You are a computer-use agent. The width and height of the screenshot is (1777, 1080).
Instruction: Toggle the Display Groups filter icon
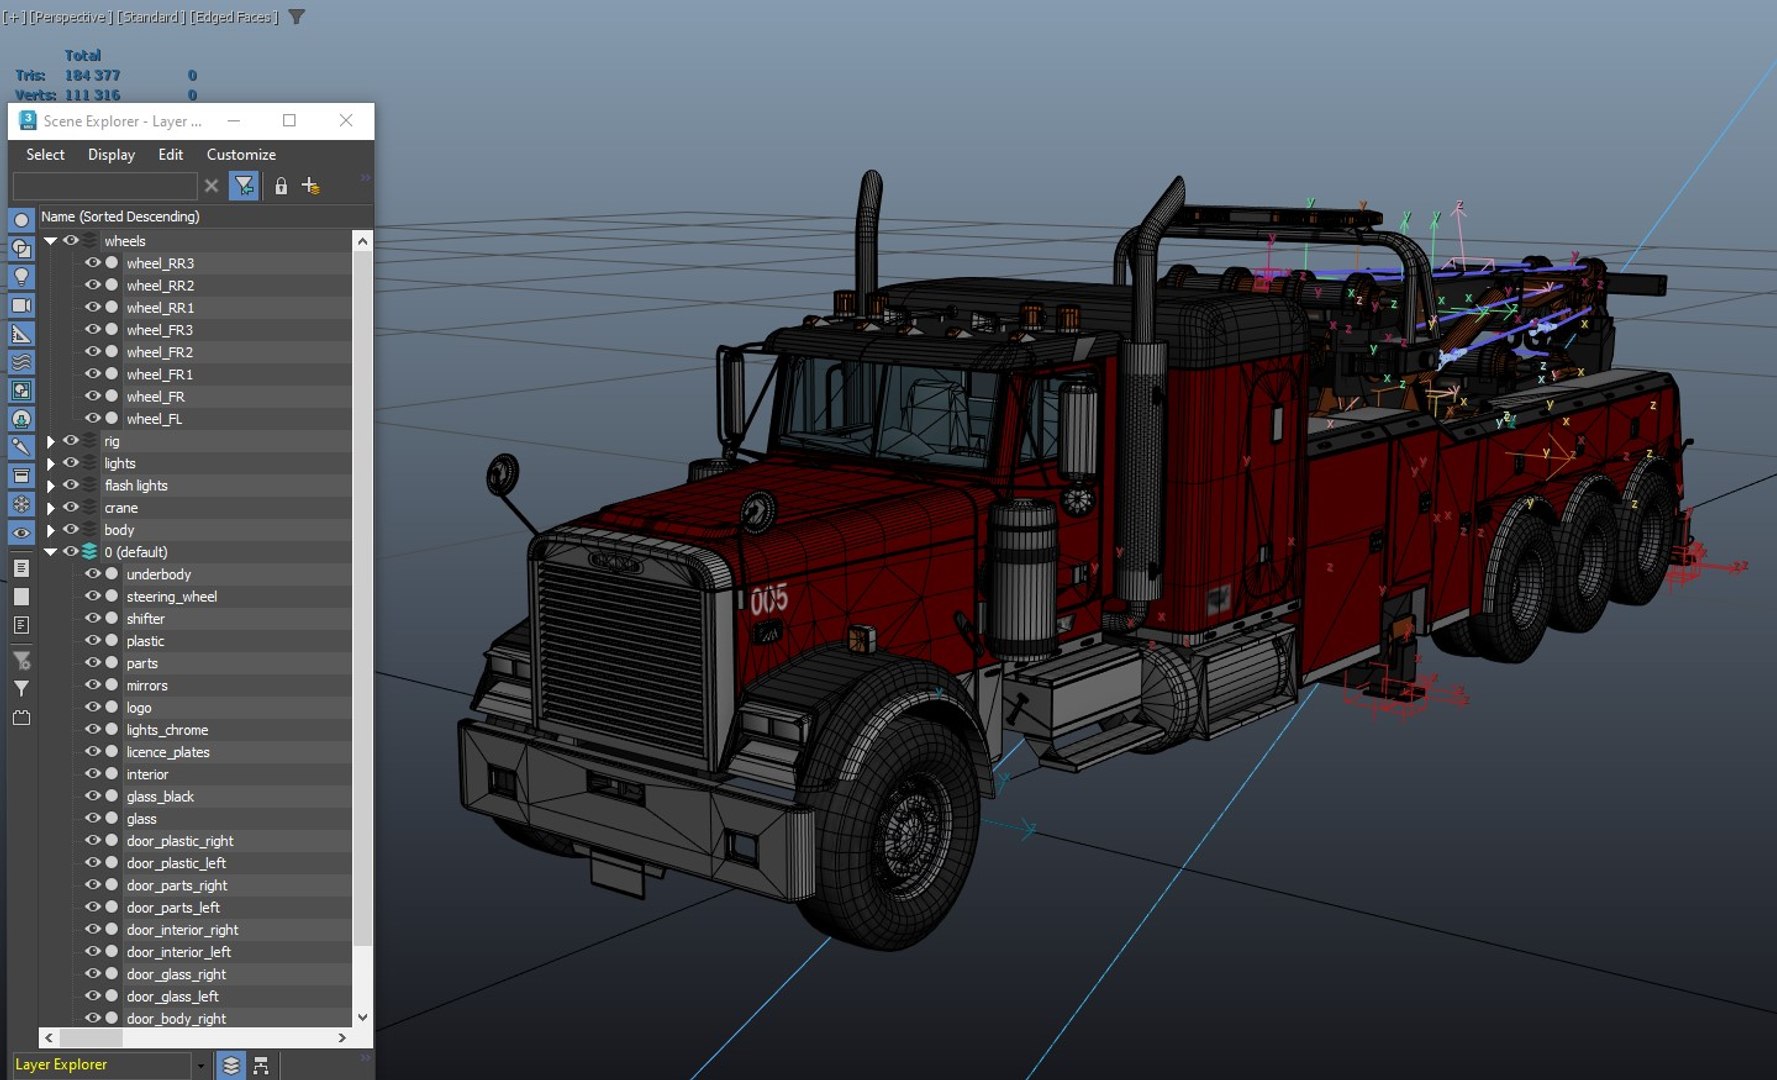click(x=21, y=391)
